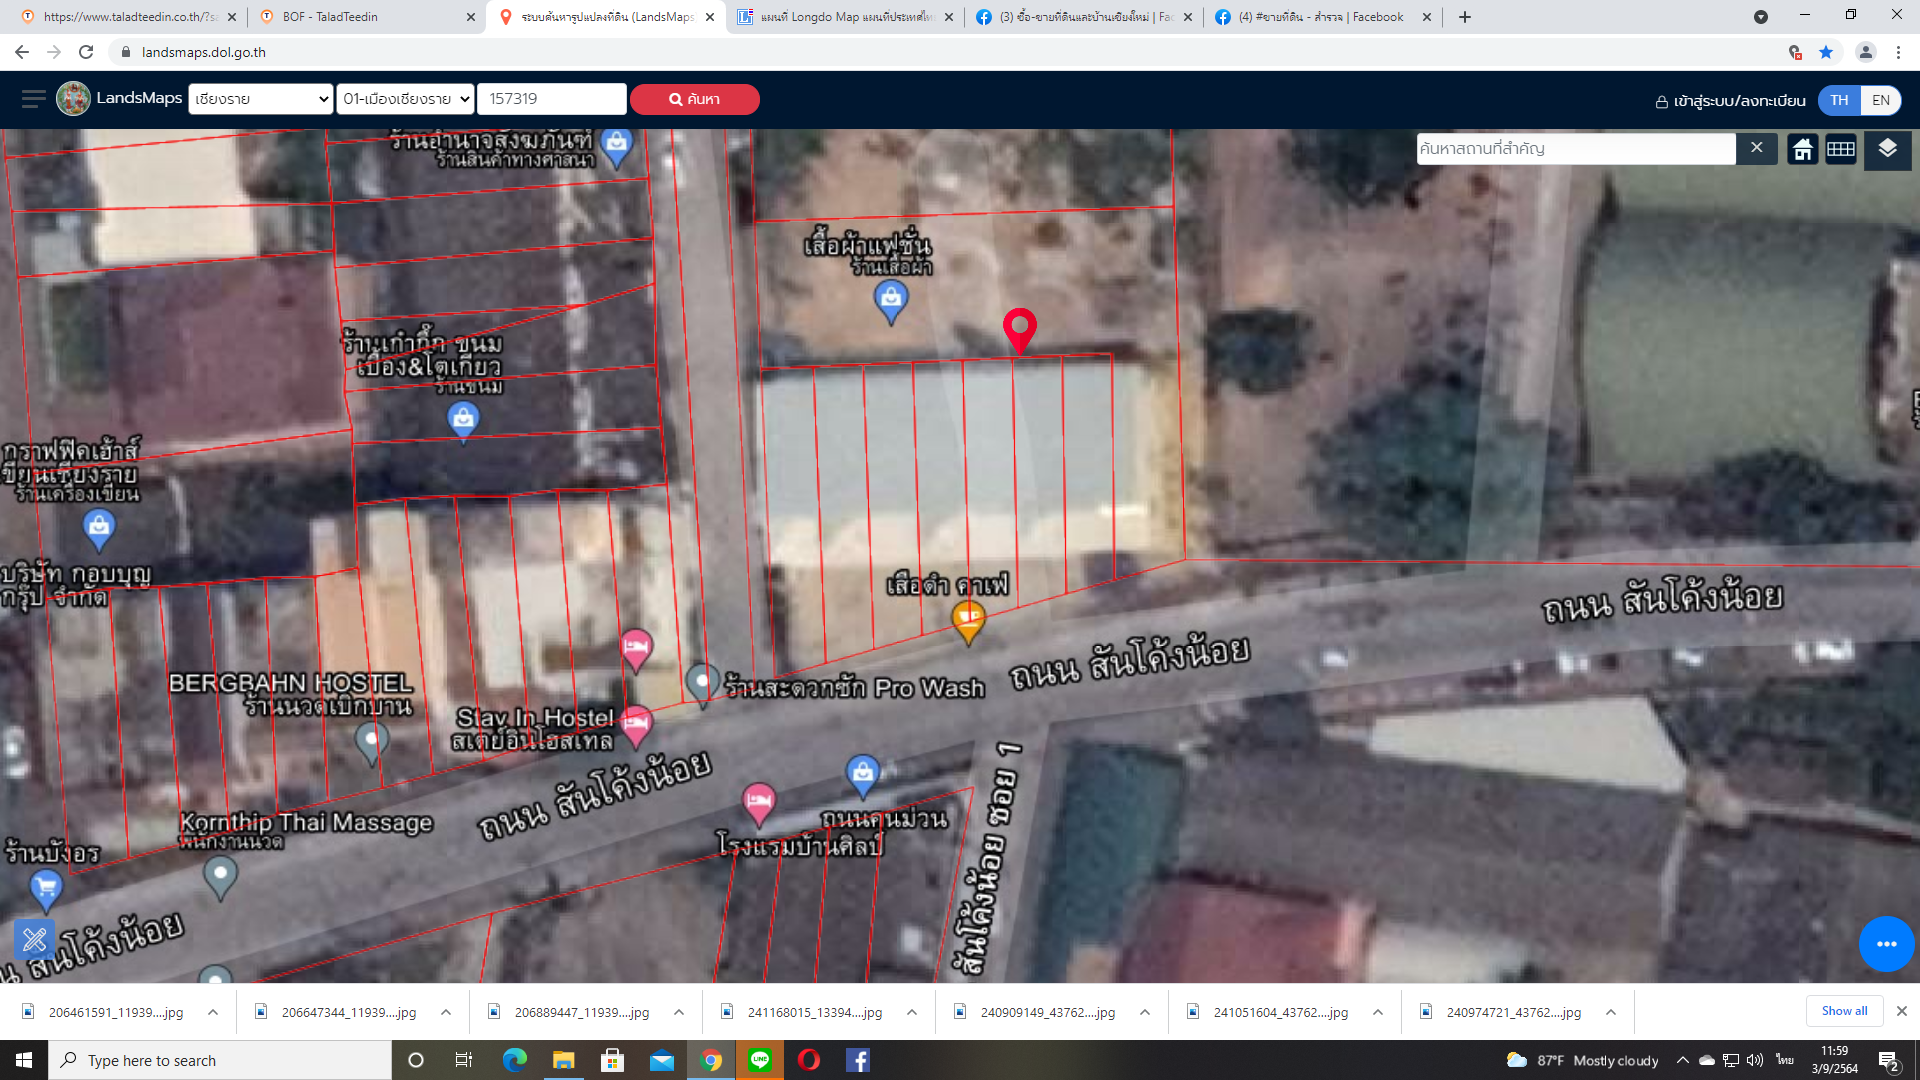1920x1080 pixels.
Task: Switch to the BOF - TaladTeedin tab
Action: tap(366, 17)
